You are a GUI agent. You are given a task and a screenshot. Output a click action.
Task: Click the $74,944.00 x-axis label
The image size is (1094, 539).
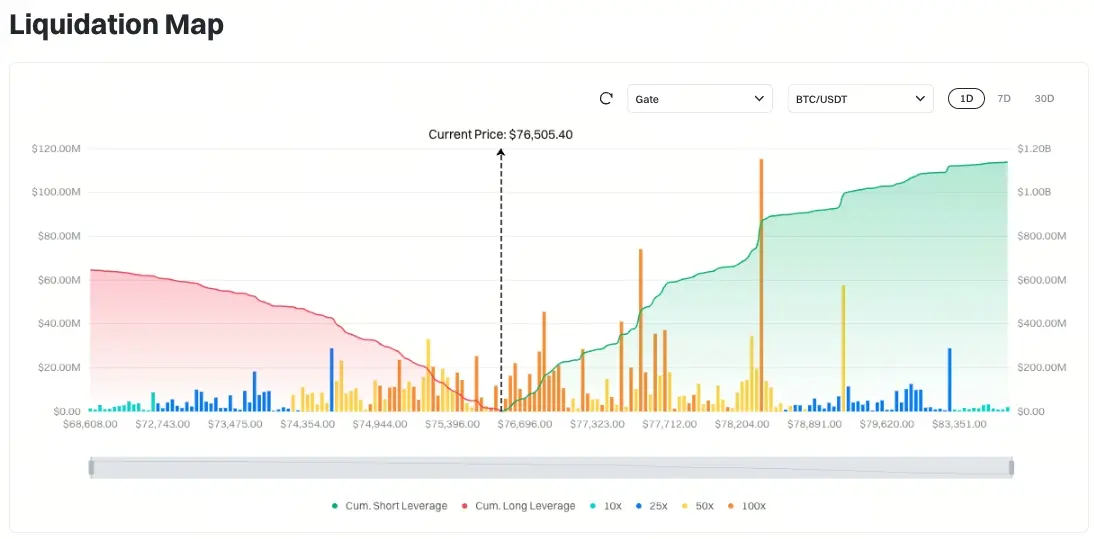point(380,424)
